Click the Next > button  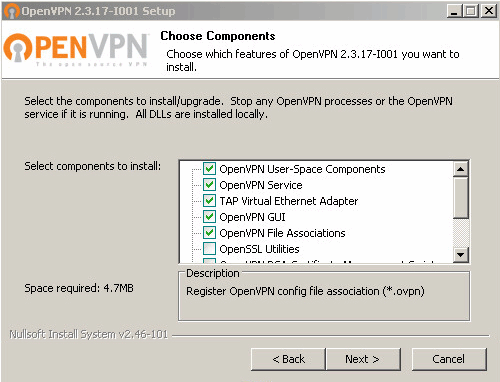click(363, 359)
